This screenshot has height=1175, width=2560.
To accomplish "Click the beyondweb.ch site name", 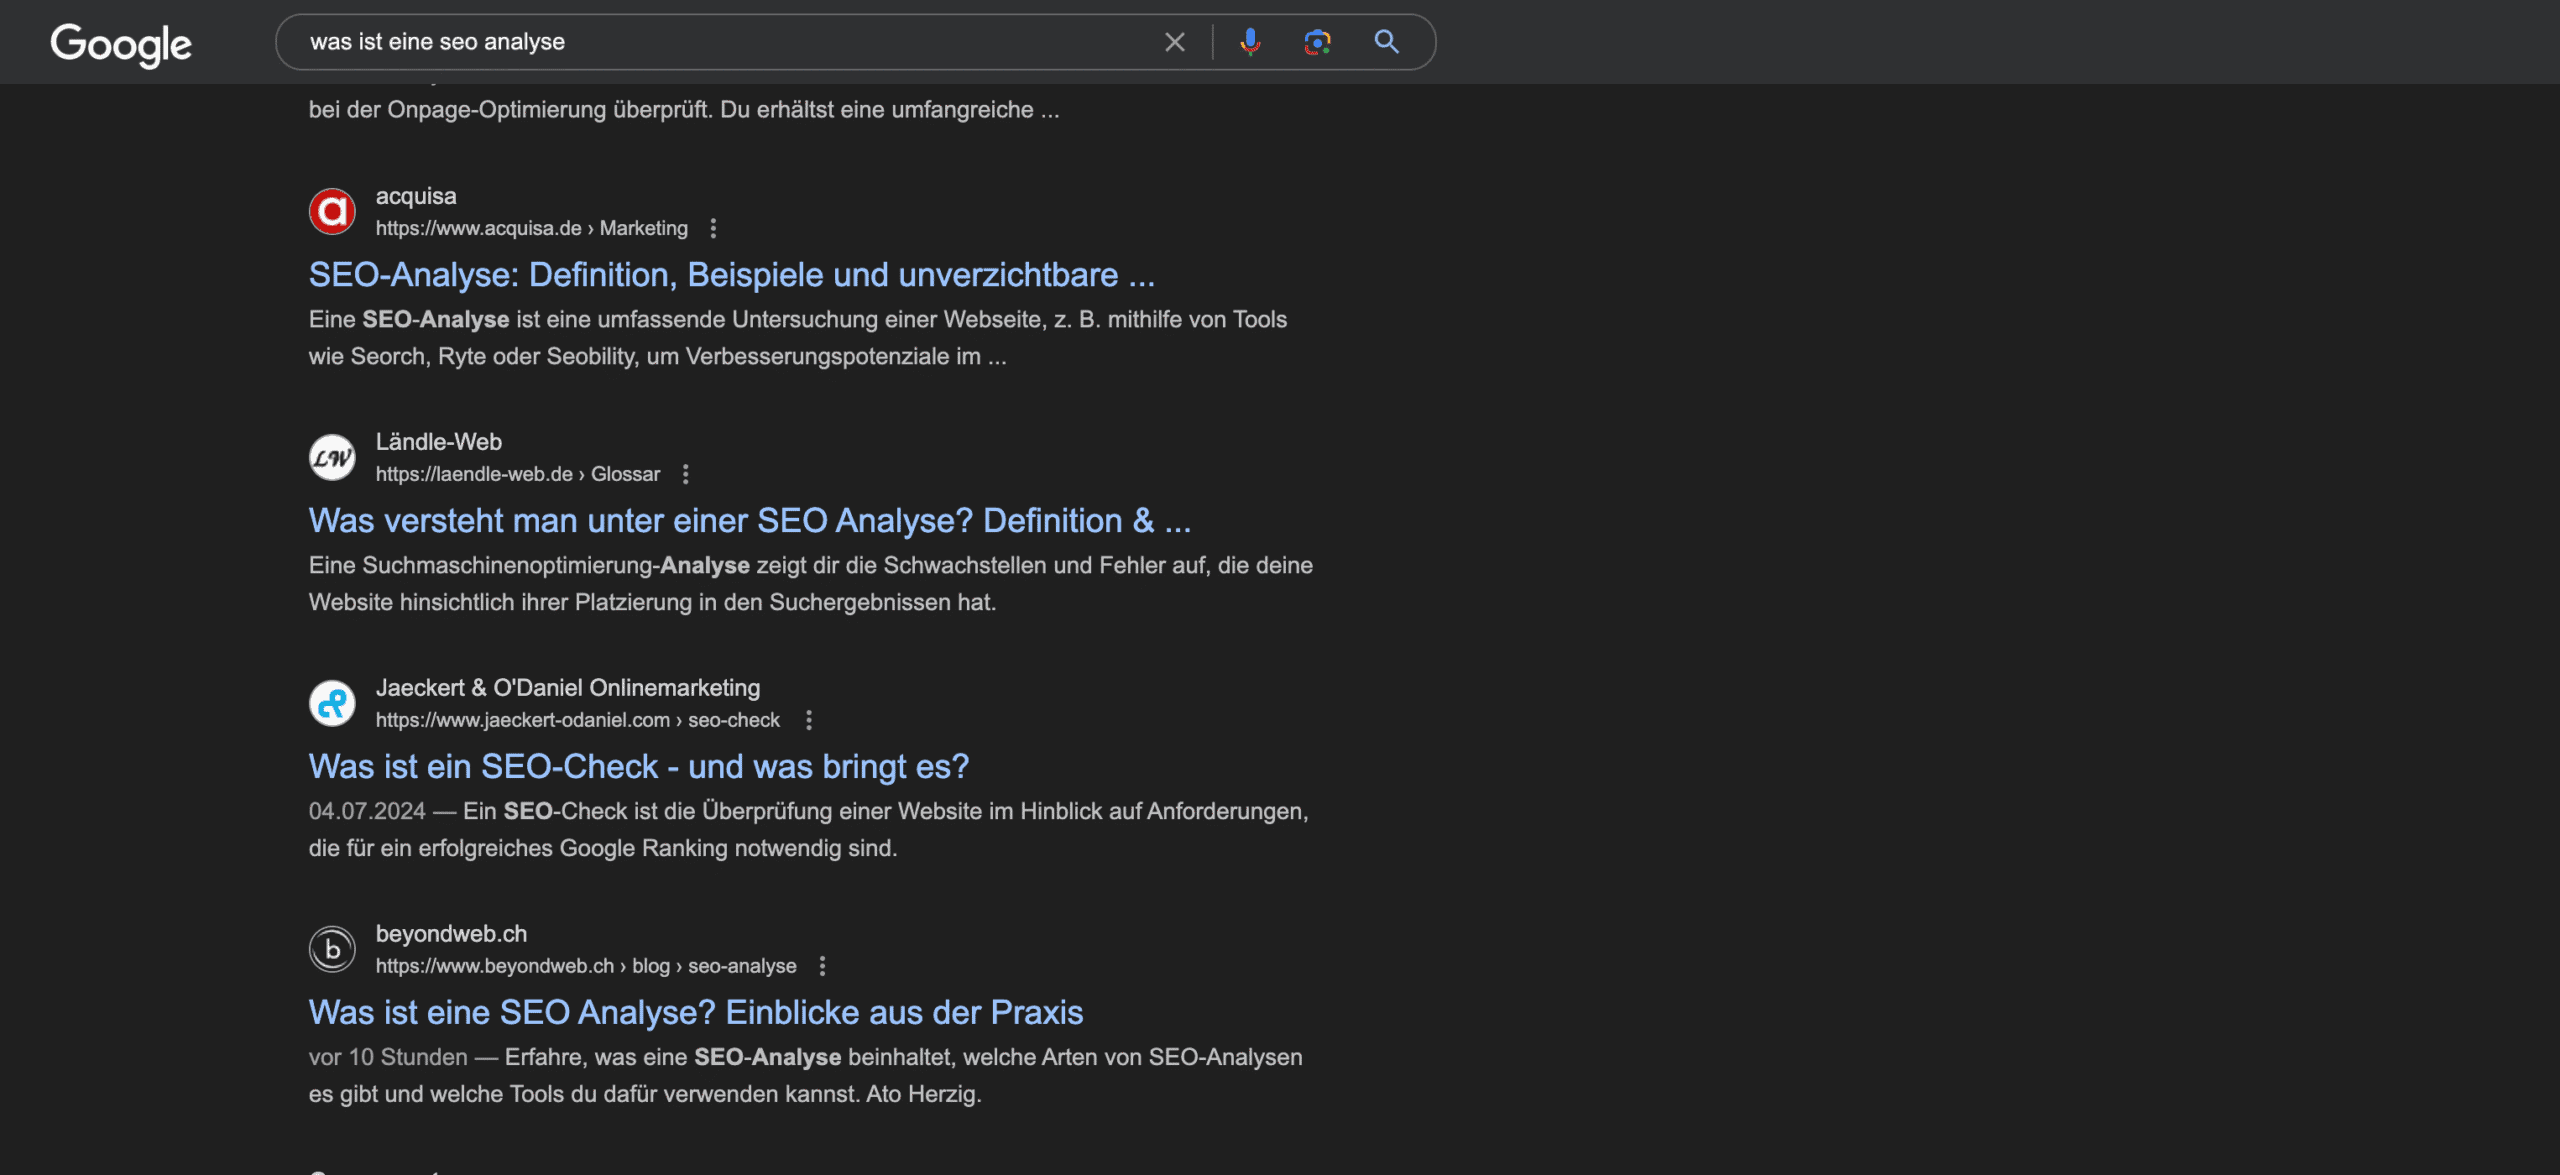I will tap(451, 934).
